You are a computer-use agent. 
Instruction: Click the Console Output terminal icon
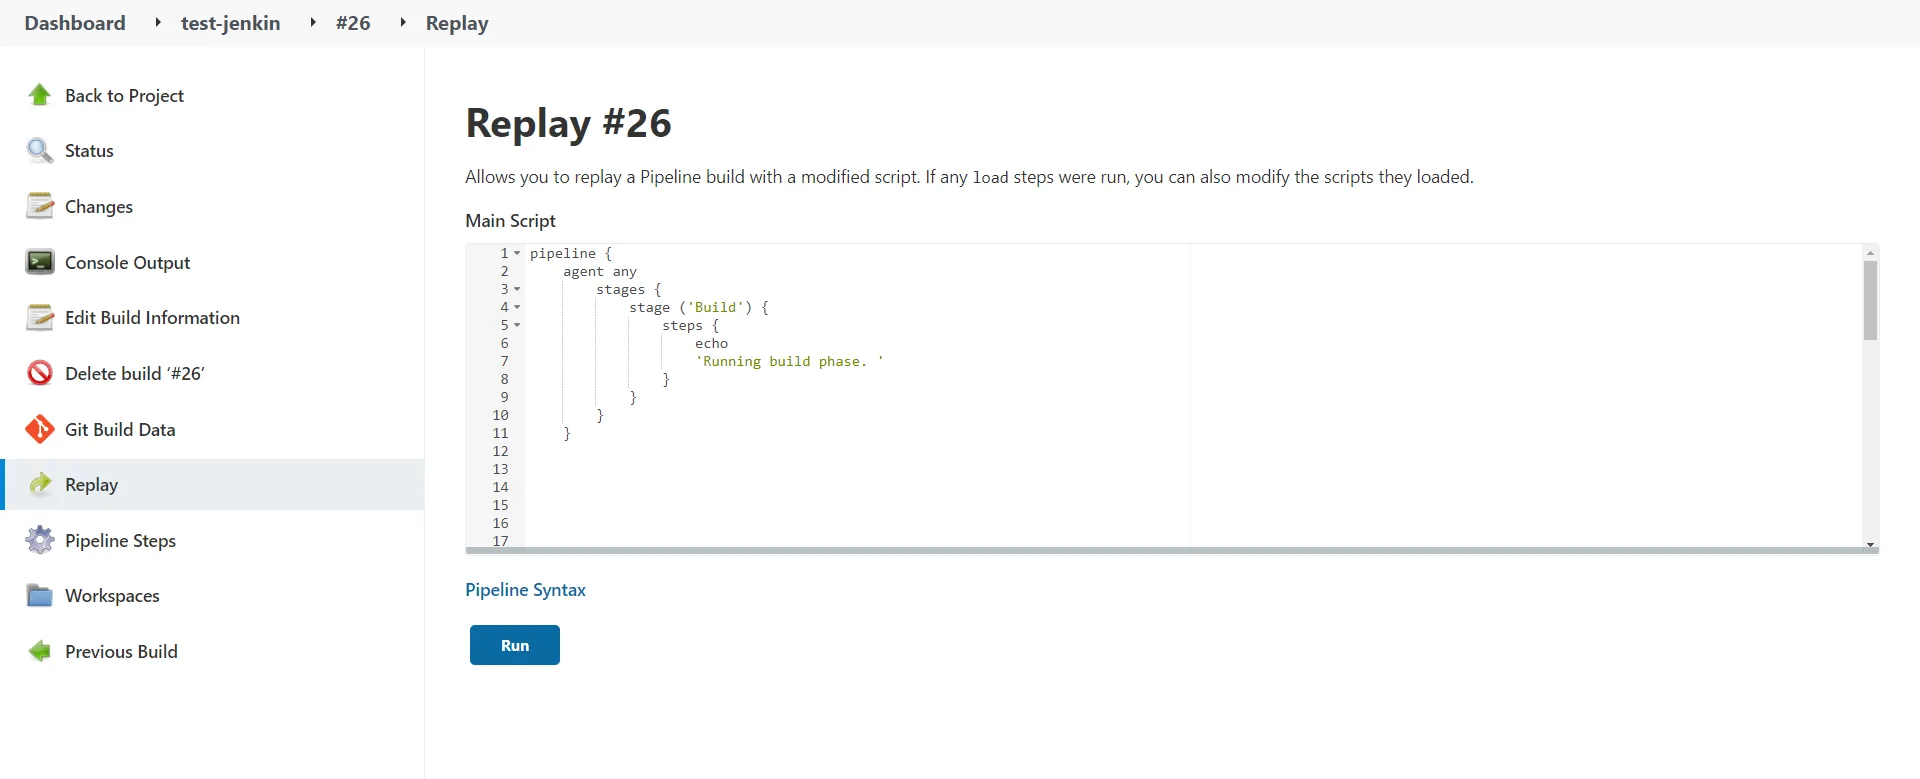[40, 262]
